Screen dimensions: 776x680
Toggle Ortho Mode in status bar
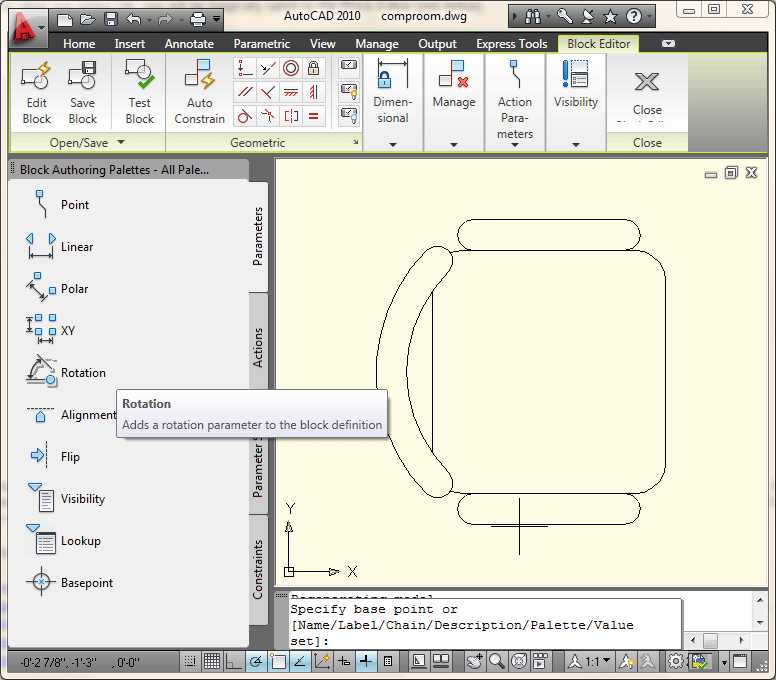point(233,661)
